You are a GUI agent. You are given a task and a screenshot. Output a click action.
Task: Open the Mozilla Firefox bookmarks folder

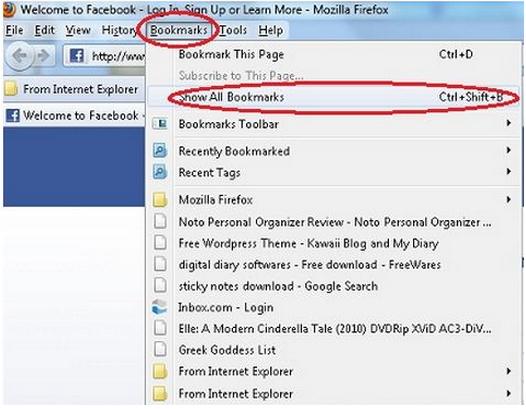(334, 200)
